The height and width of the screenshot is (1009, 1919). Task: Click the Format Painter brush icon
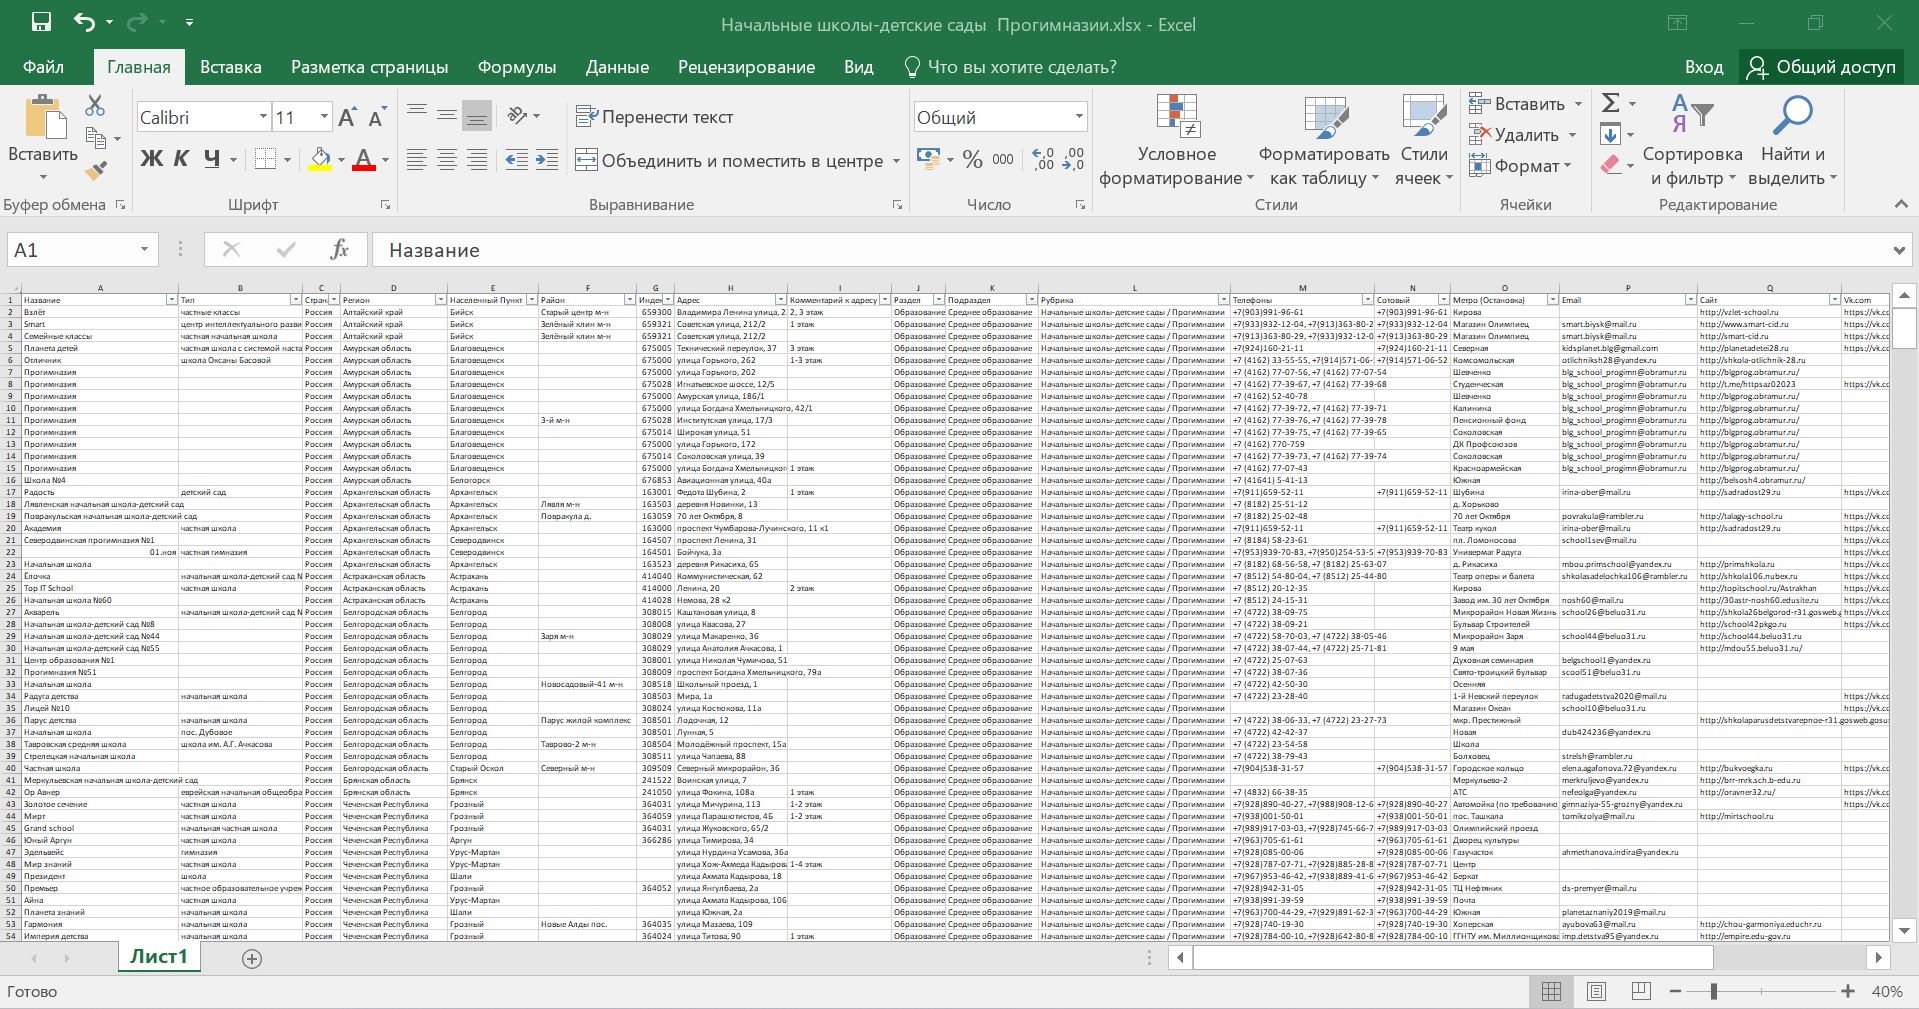point(95,171)
